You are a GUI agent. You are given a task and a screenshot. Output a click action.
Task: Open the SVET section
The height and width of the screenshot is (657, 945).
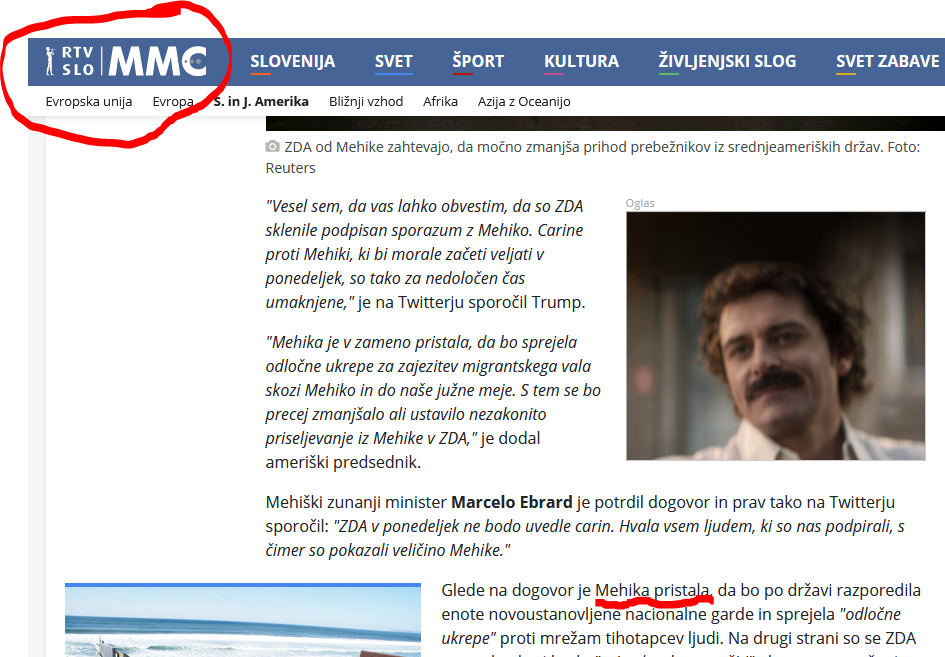394,61
